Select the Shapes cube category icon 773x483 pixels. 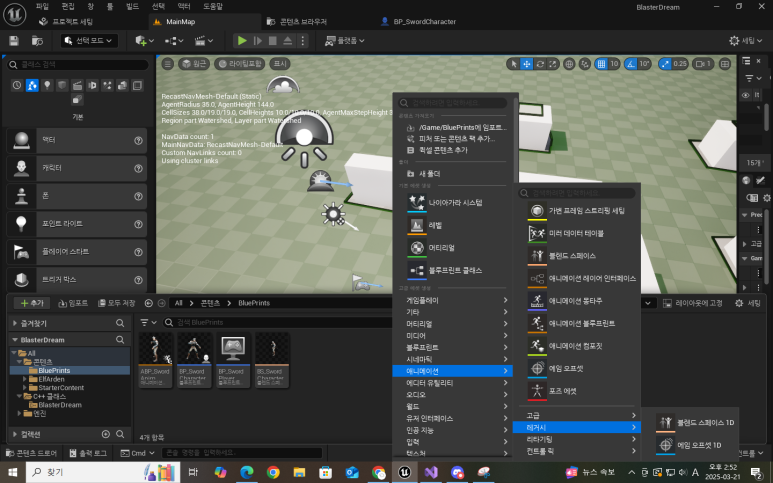[x=62, y=85]
